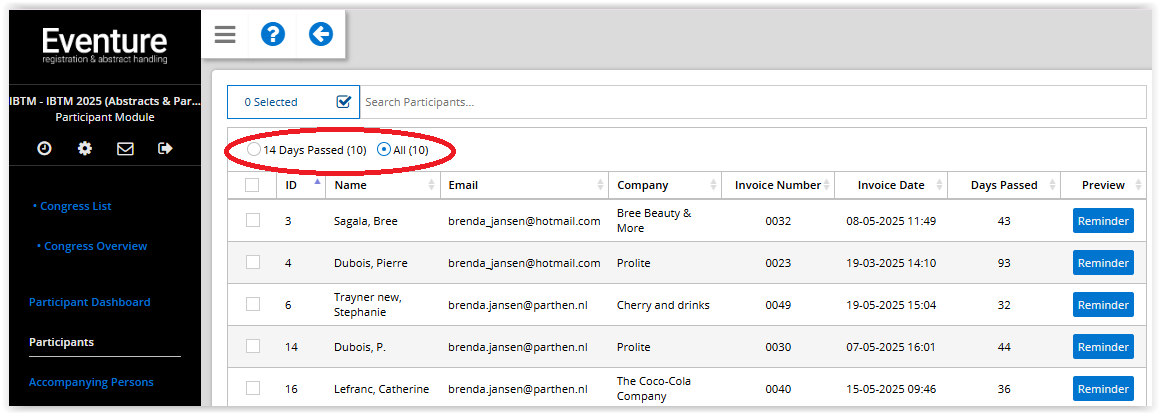The image size is (1160, 414).
Task: Sort by the Name column arrows
Action: (x=432, y=185)
